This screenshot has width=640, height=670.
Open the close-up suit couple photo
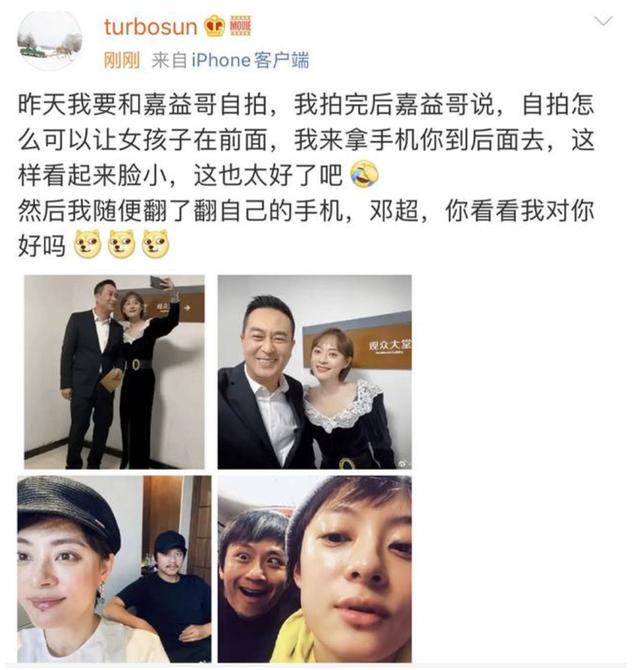[314, 372]
